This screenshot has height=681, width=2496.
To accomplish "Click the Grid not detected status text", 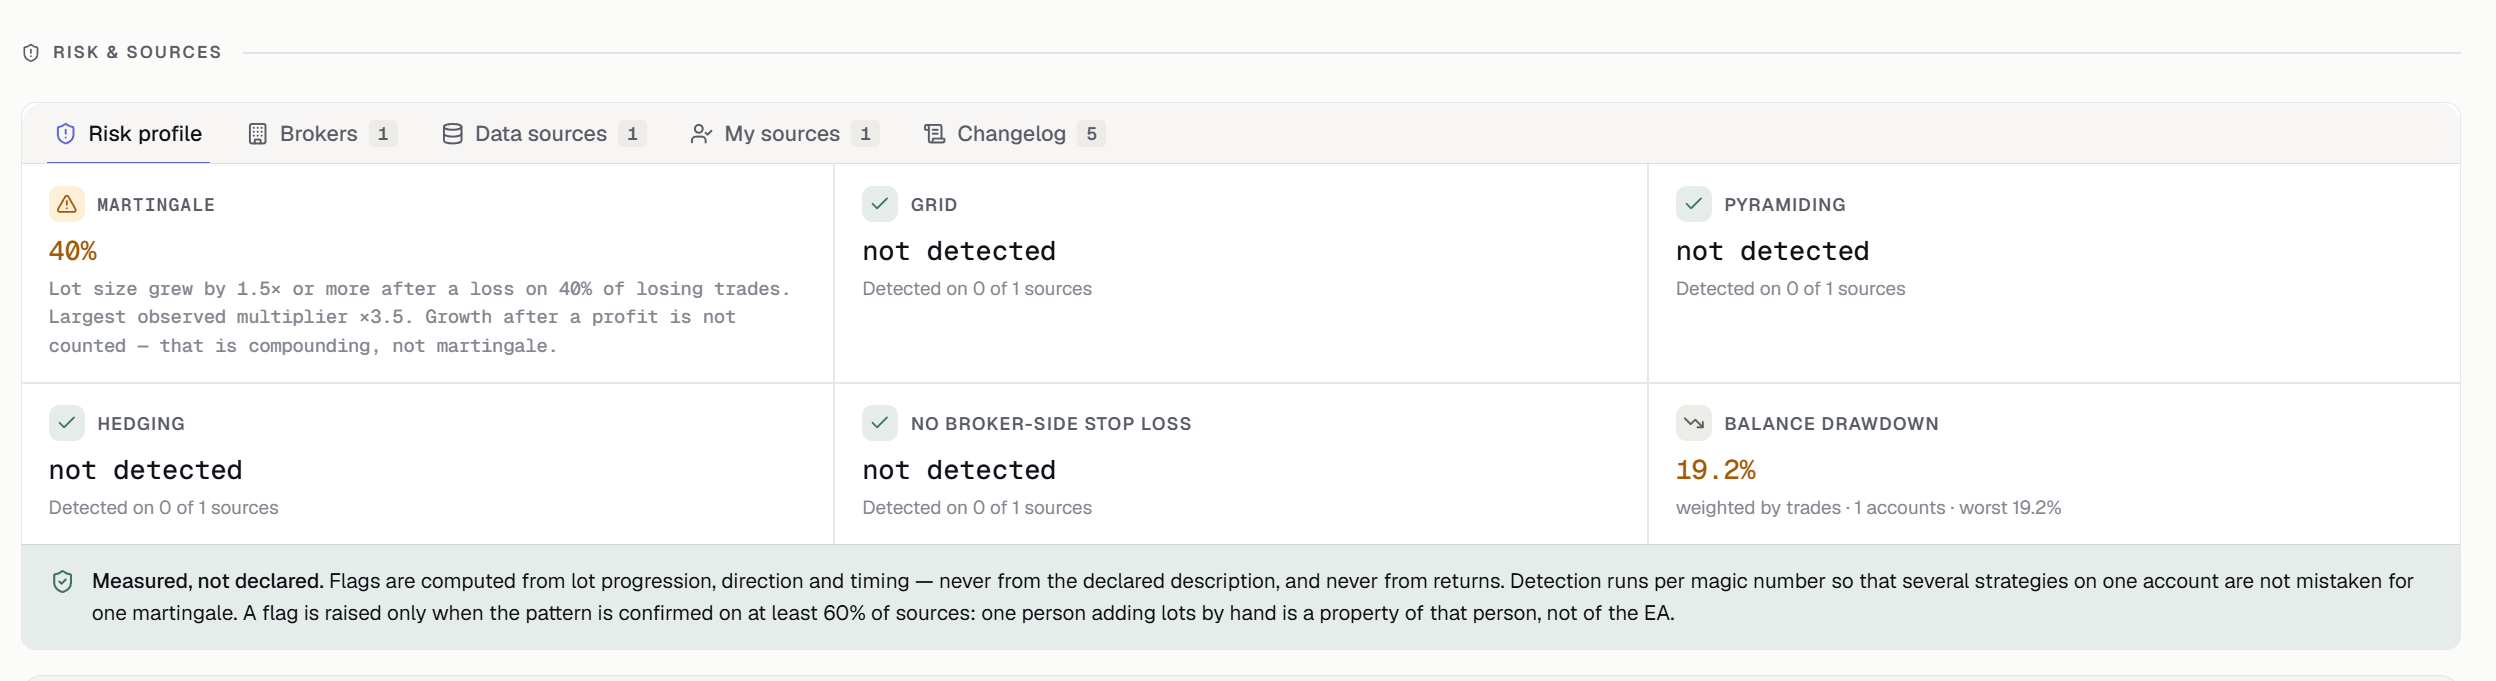I will [959, 251].
